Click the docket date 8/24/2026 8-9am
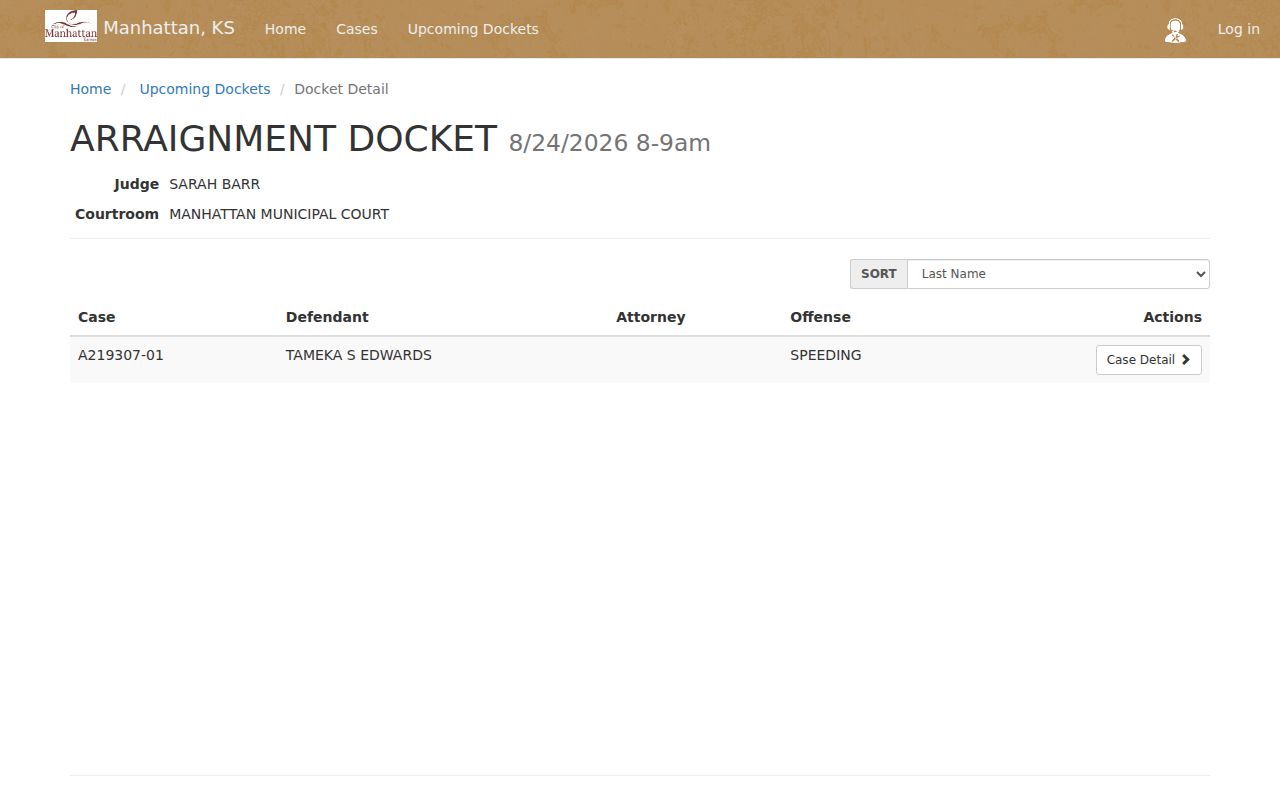Screen dimensions: 1280x800 [x=610, y=143]
